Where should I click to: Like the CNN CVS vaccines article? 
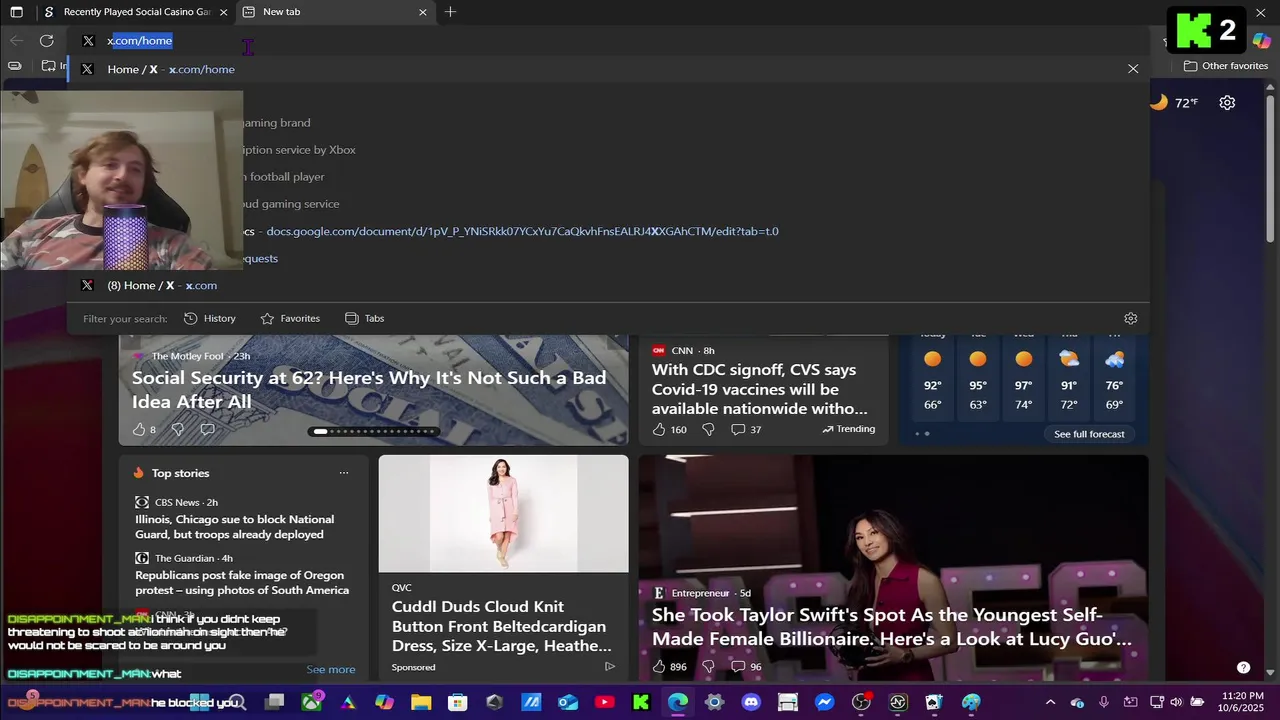pos(659,429)
